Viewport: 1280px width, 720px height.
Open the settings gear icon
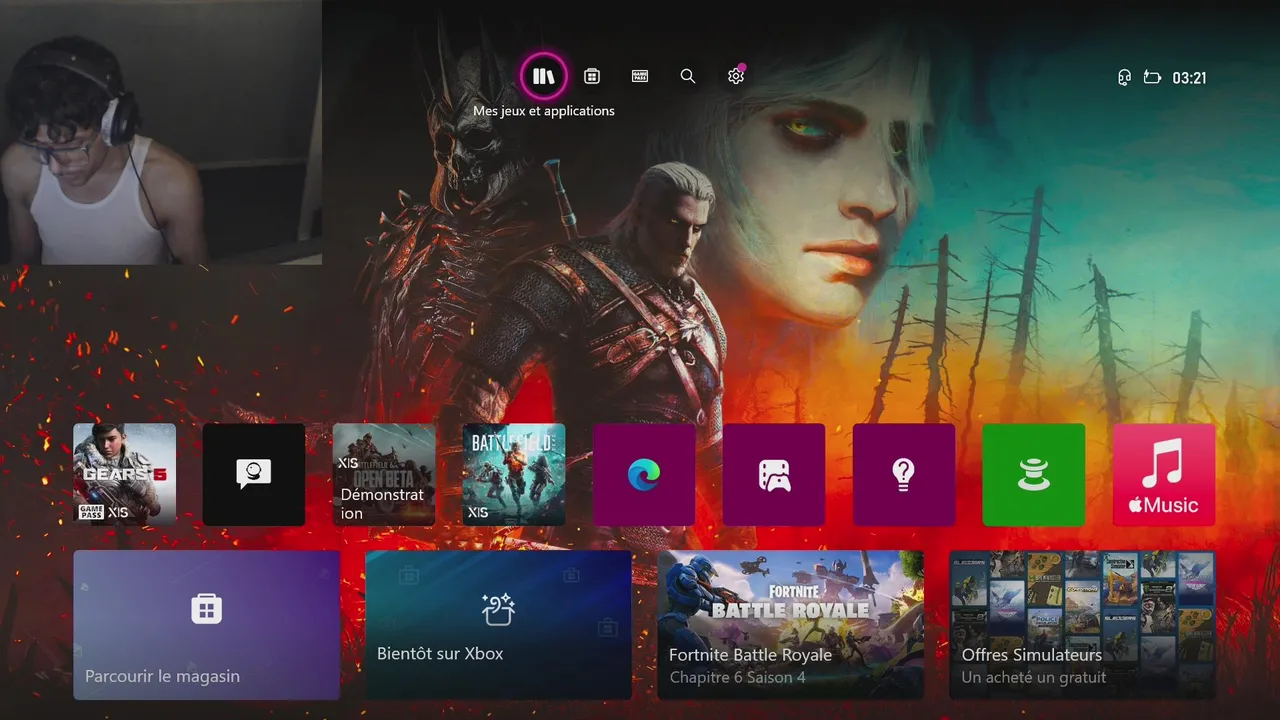click(736, 76)
